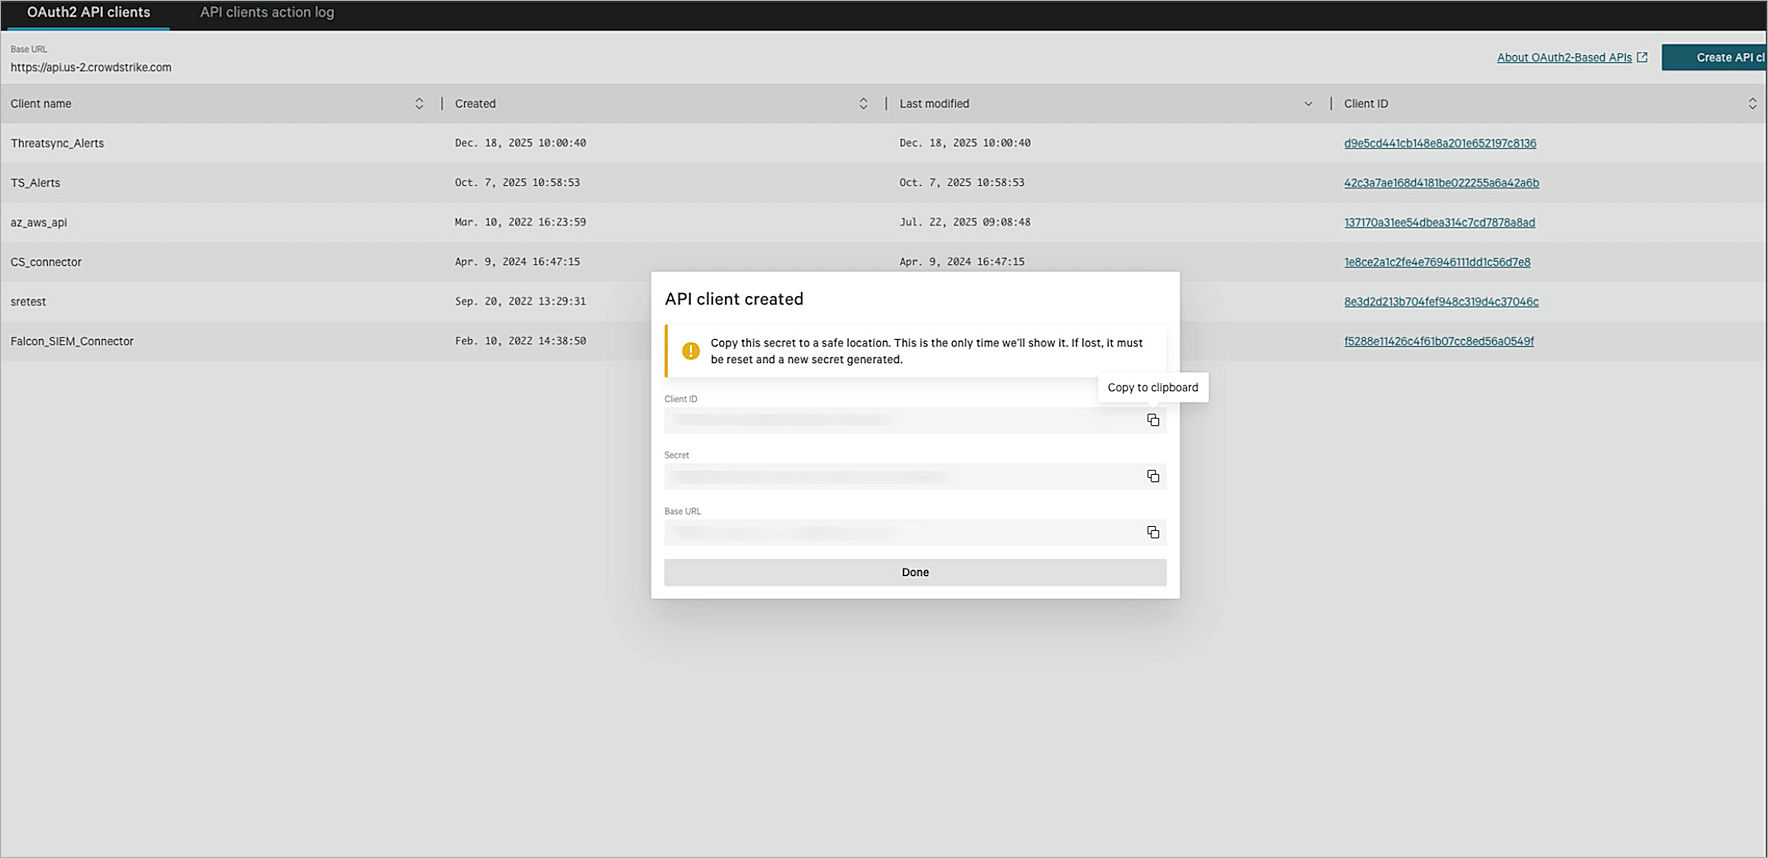Open client ID link for Threatsync_Alerts

click(1440, 144)
